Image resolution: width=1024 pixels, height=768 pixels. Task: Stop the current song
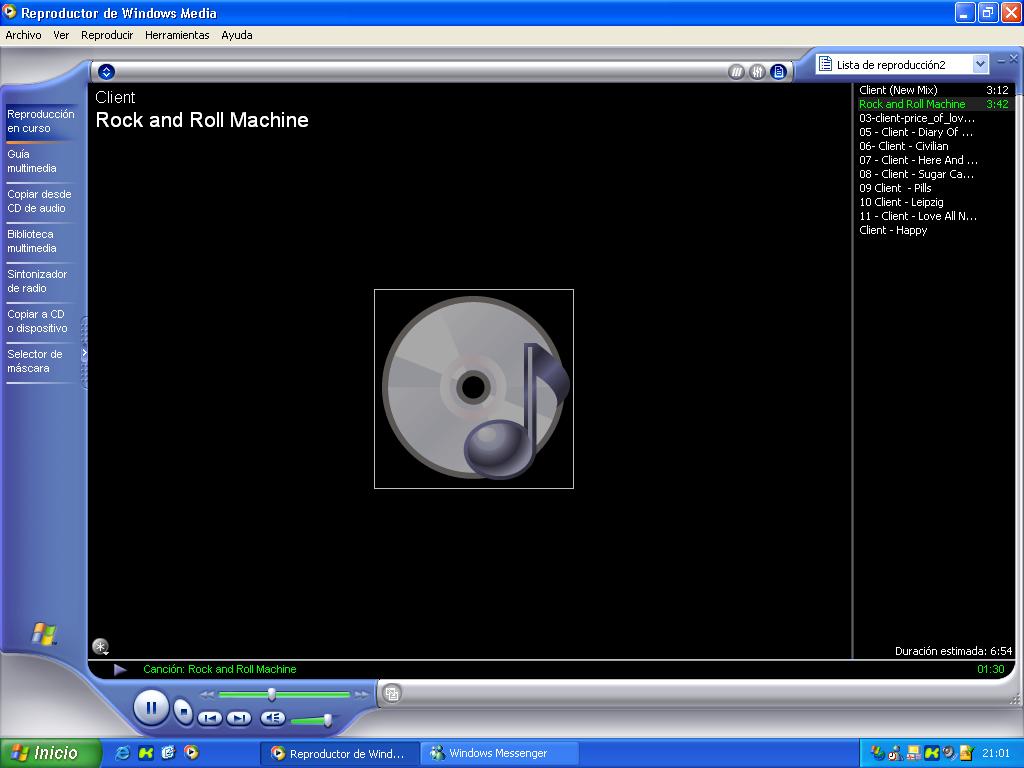tap(184, 711)
